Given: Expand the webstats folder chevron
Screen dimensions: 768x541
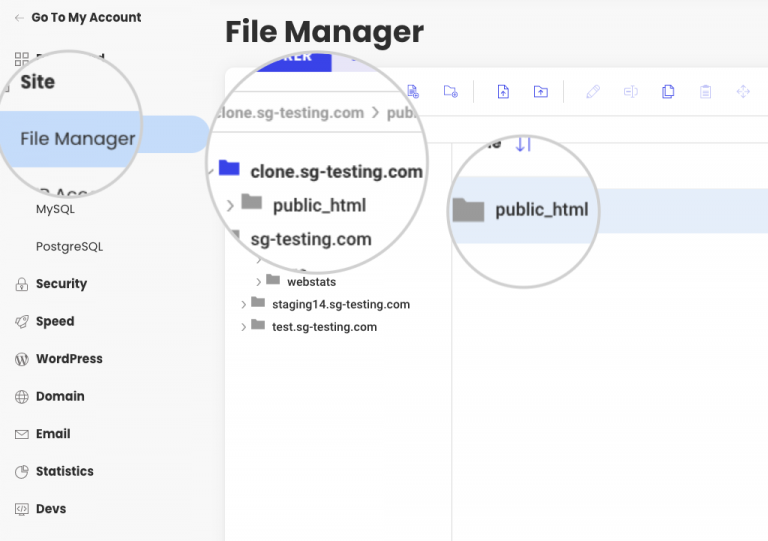Looking at the screenshot, I should (259, 282).
